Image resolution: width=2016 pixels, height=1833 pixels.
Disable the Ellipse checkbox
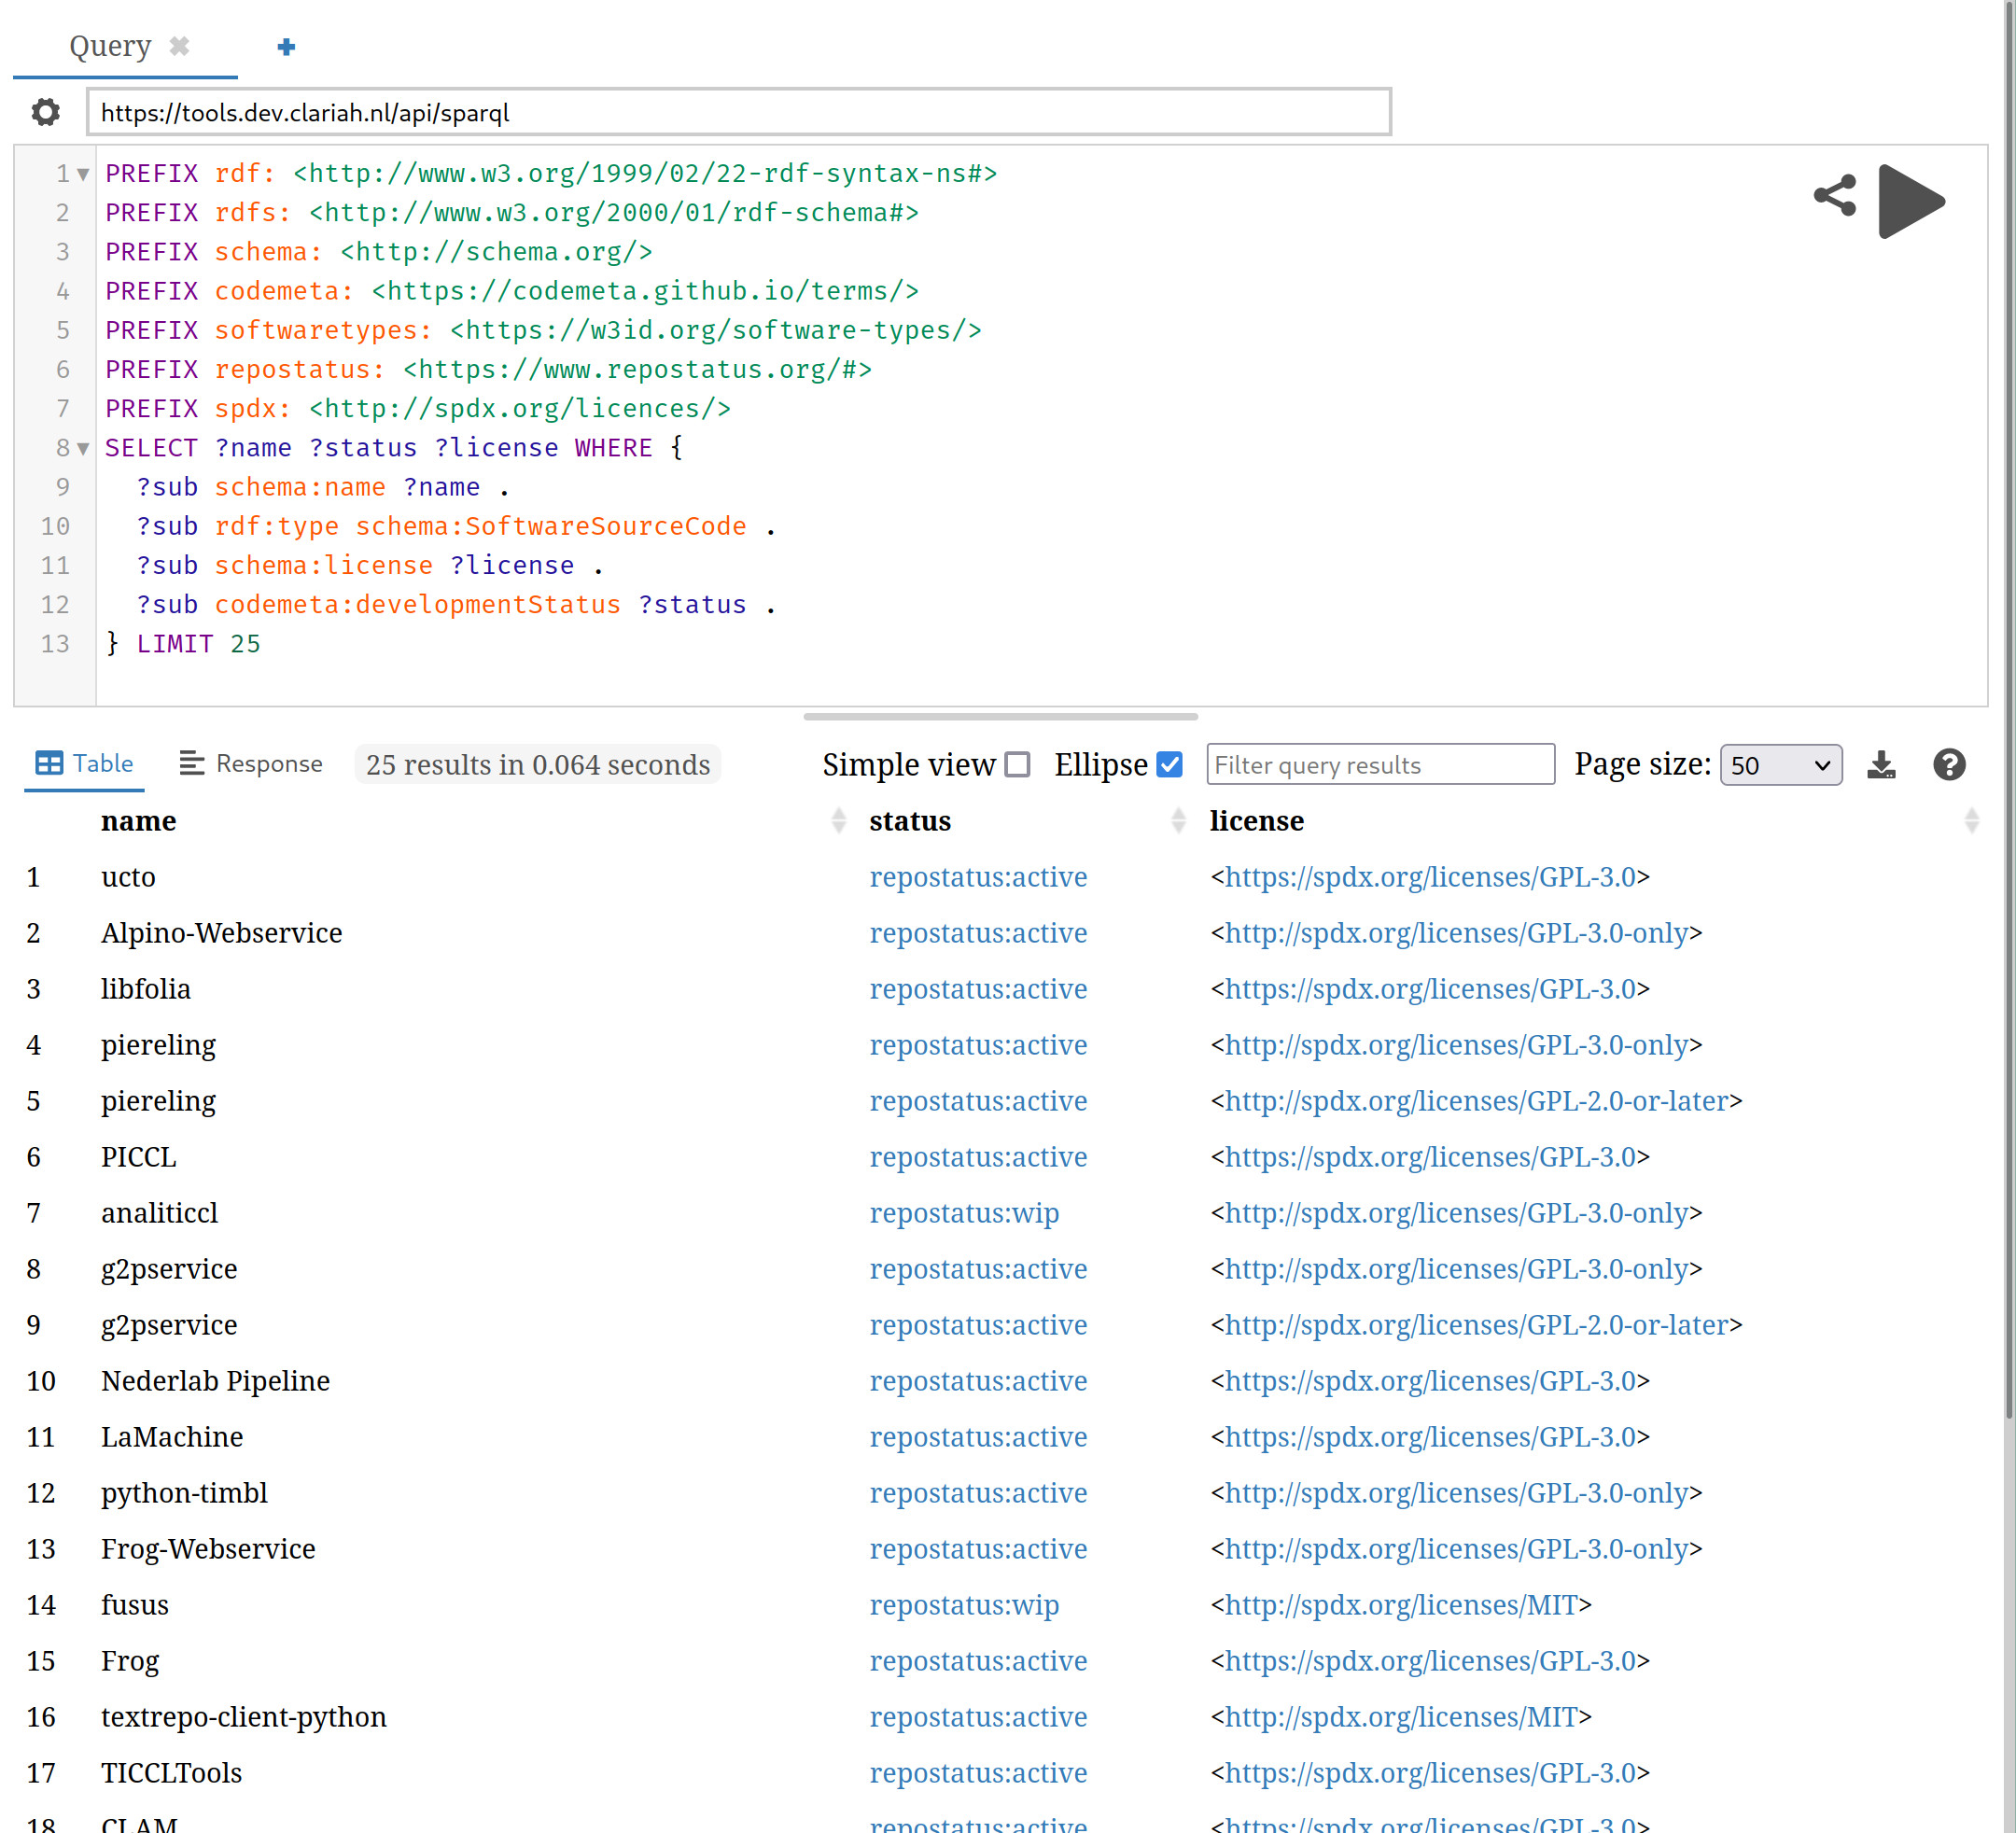click(x=1169, y=765)
